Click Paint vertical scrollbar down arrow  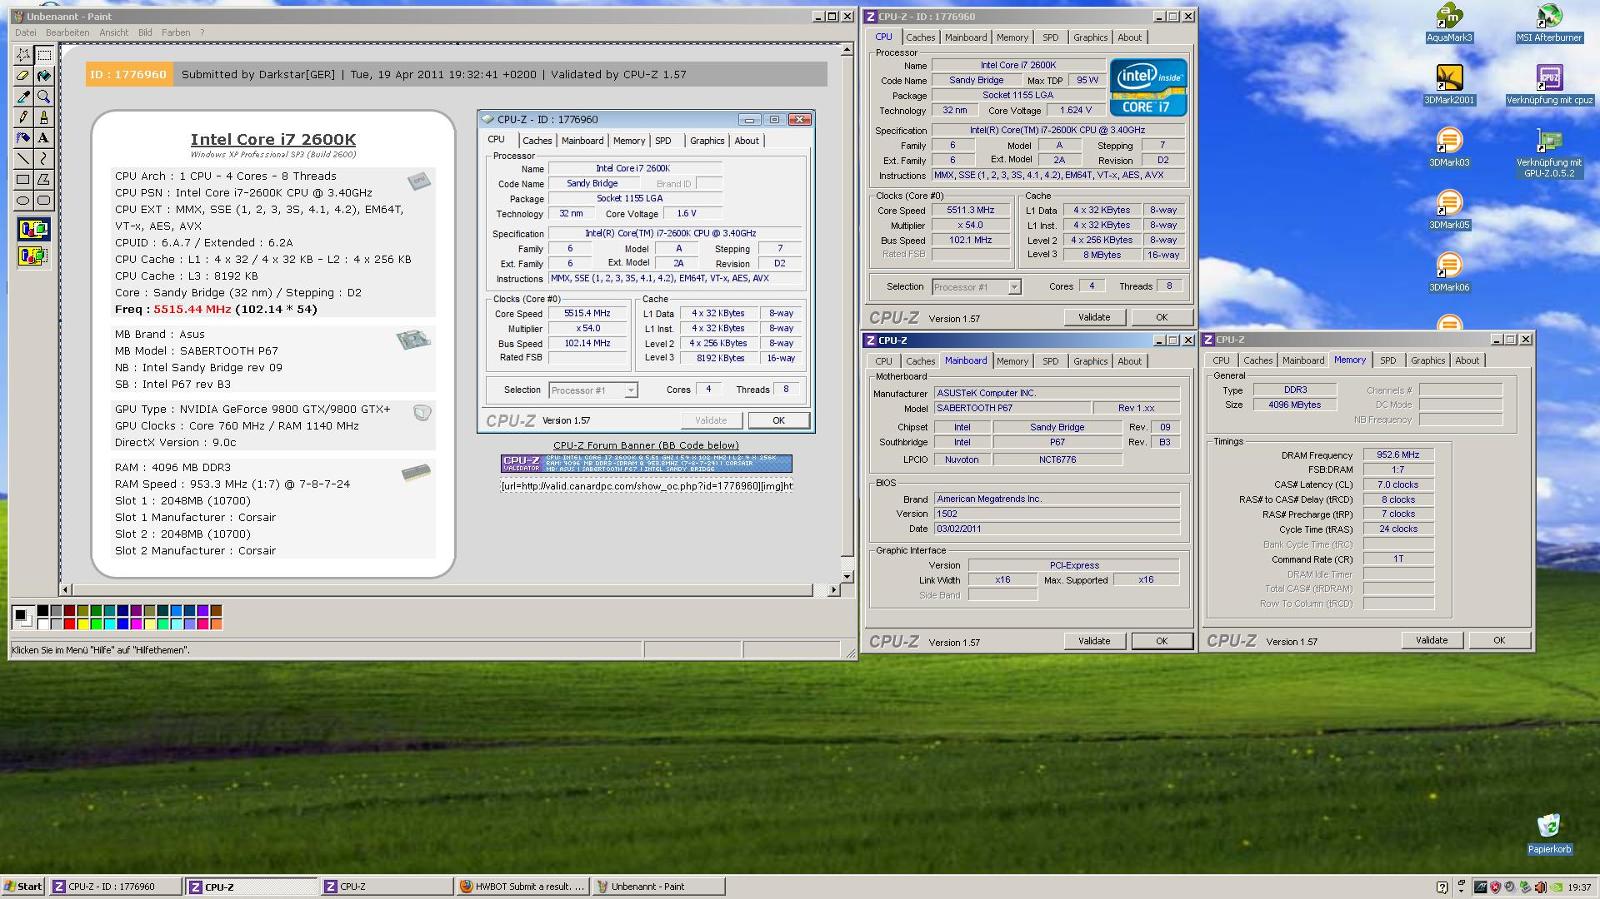[x=848, y=576]
